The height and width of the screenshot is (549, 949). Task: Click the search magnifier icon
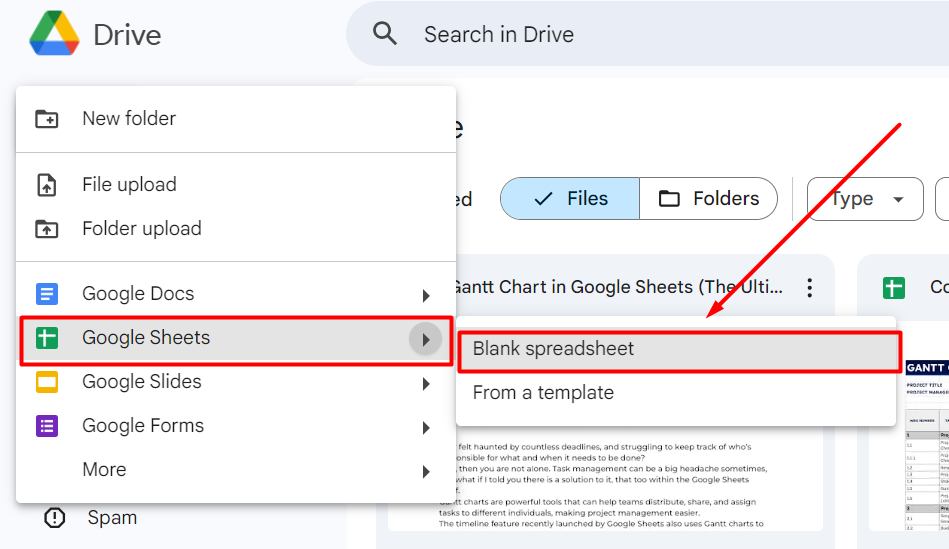click(385, 34)
